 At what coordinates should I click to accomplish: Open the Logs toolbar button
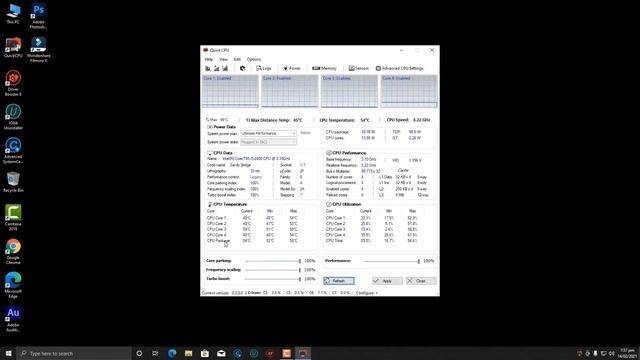point(264,68)
